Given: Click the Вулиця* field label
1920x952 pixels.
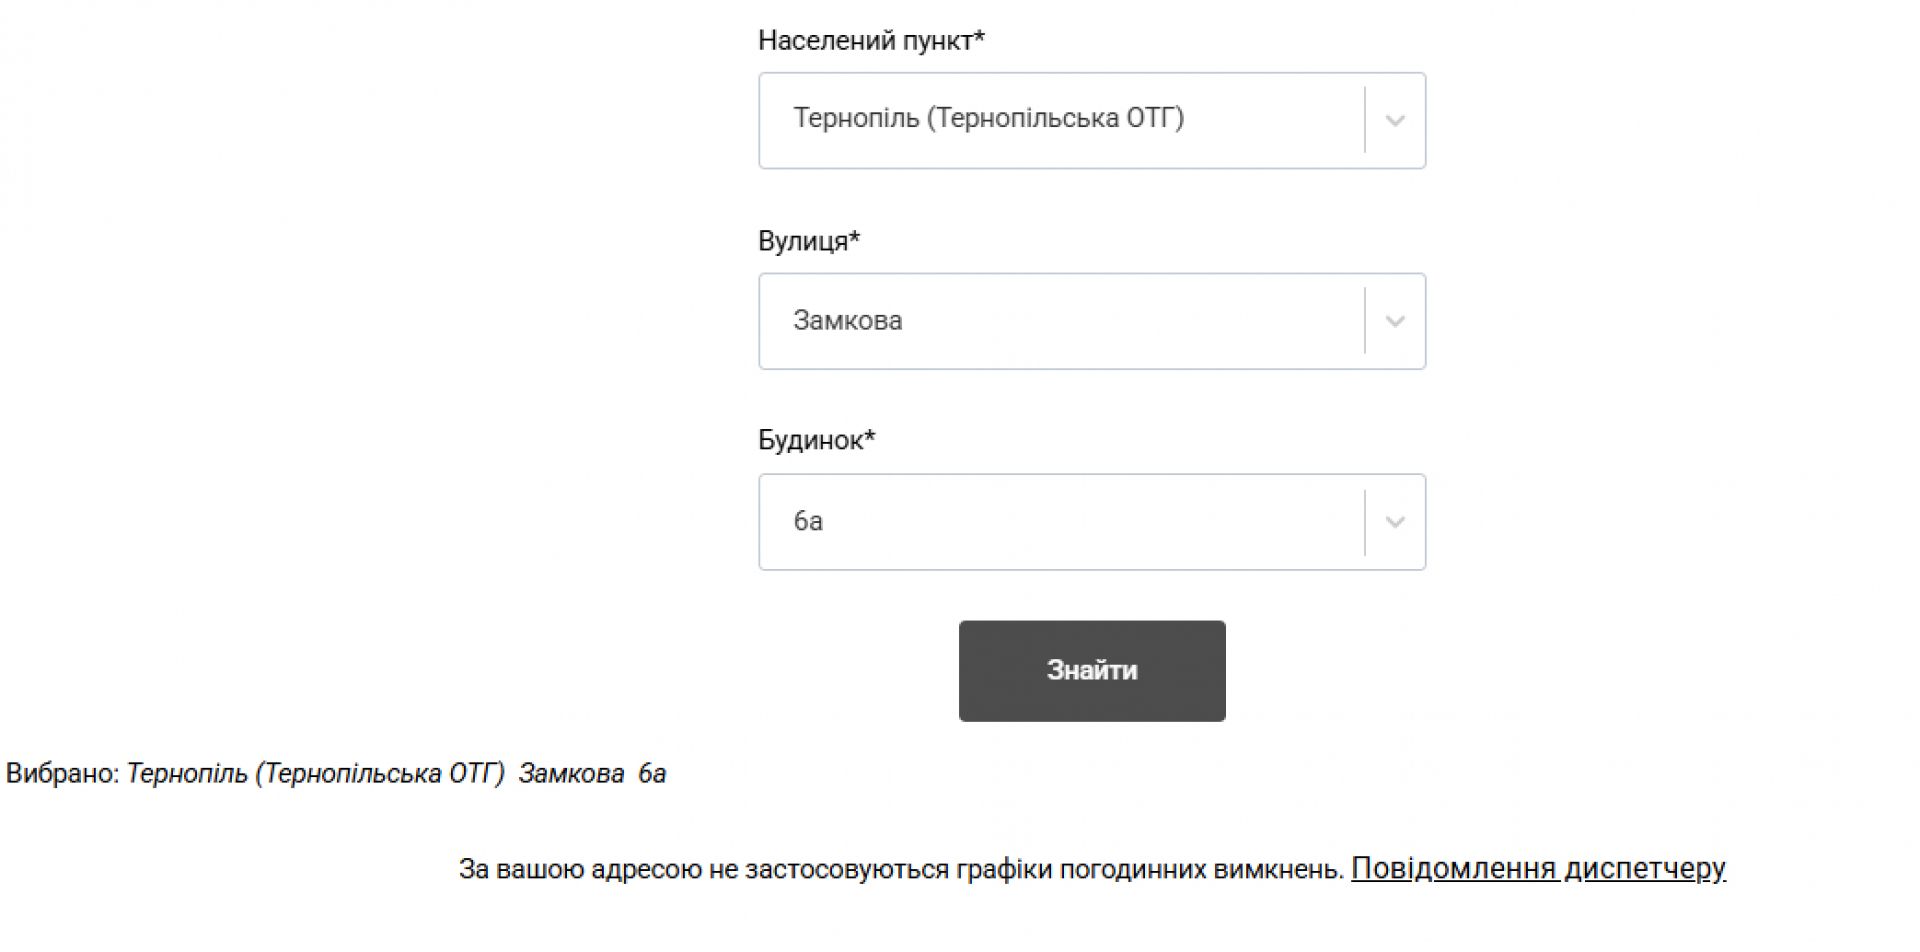Looking at the screenshot, I should 808,241.
